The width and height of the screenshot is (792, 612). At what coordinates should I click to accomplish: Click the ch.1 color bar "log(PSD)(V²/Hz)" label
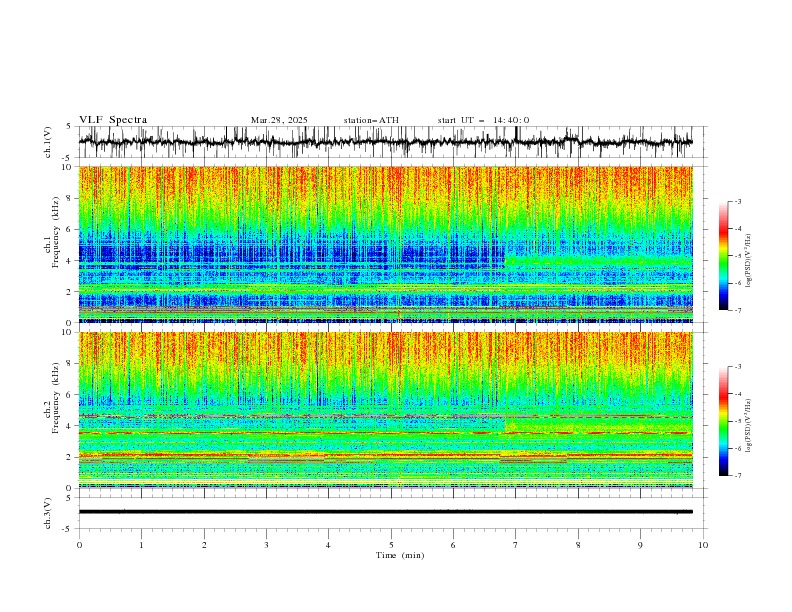[x=748, y=261]
